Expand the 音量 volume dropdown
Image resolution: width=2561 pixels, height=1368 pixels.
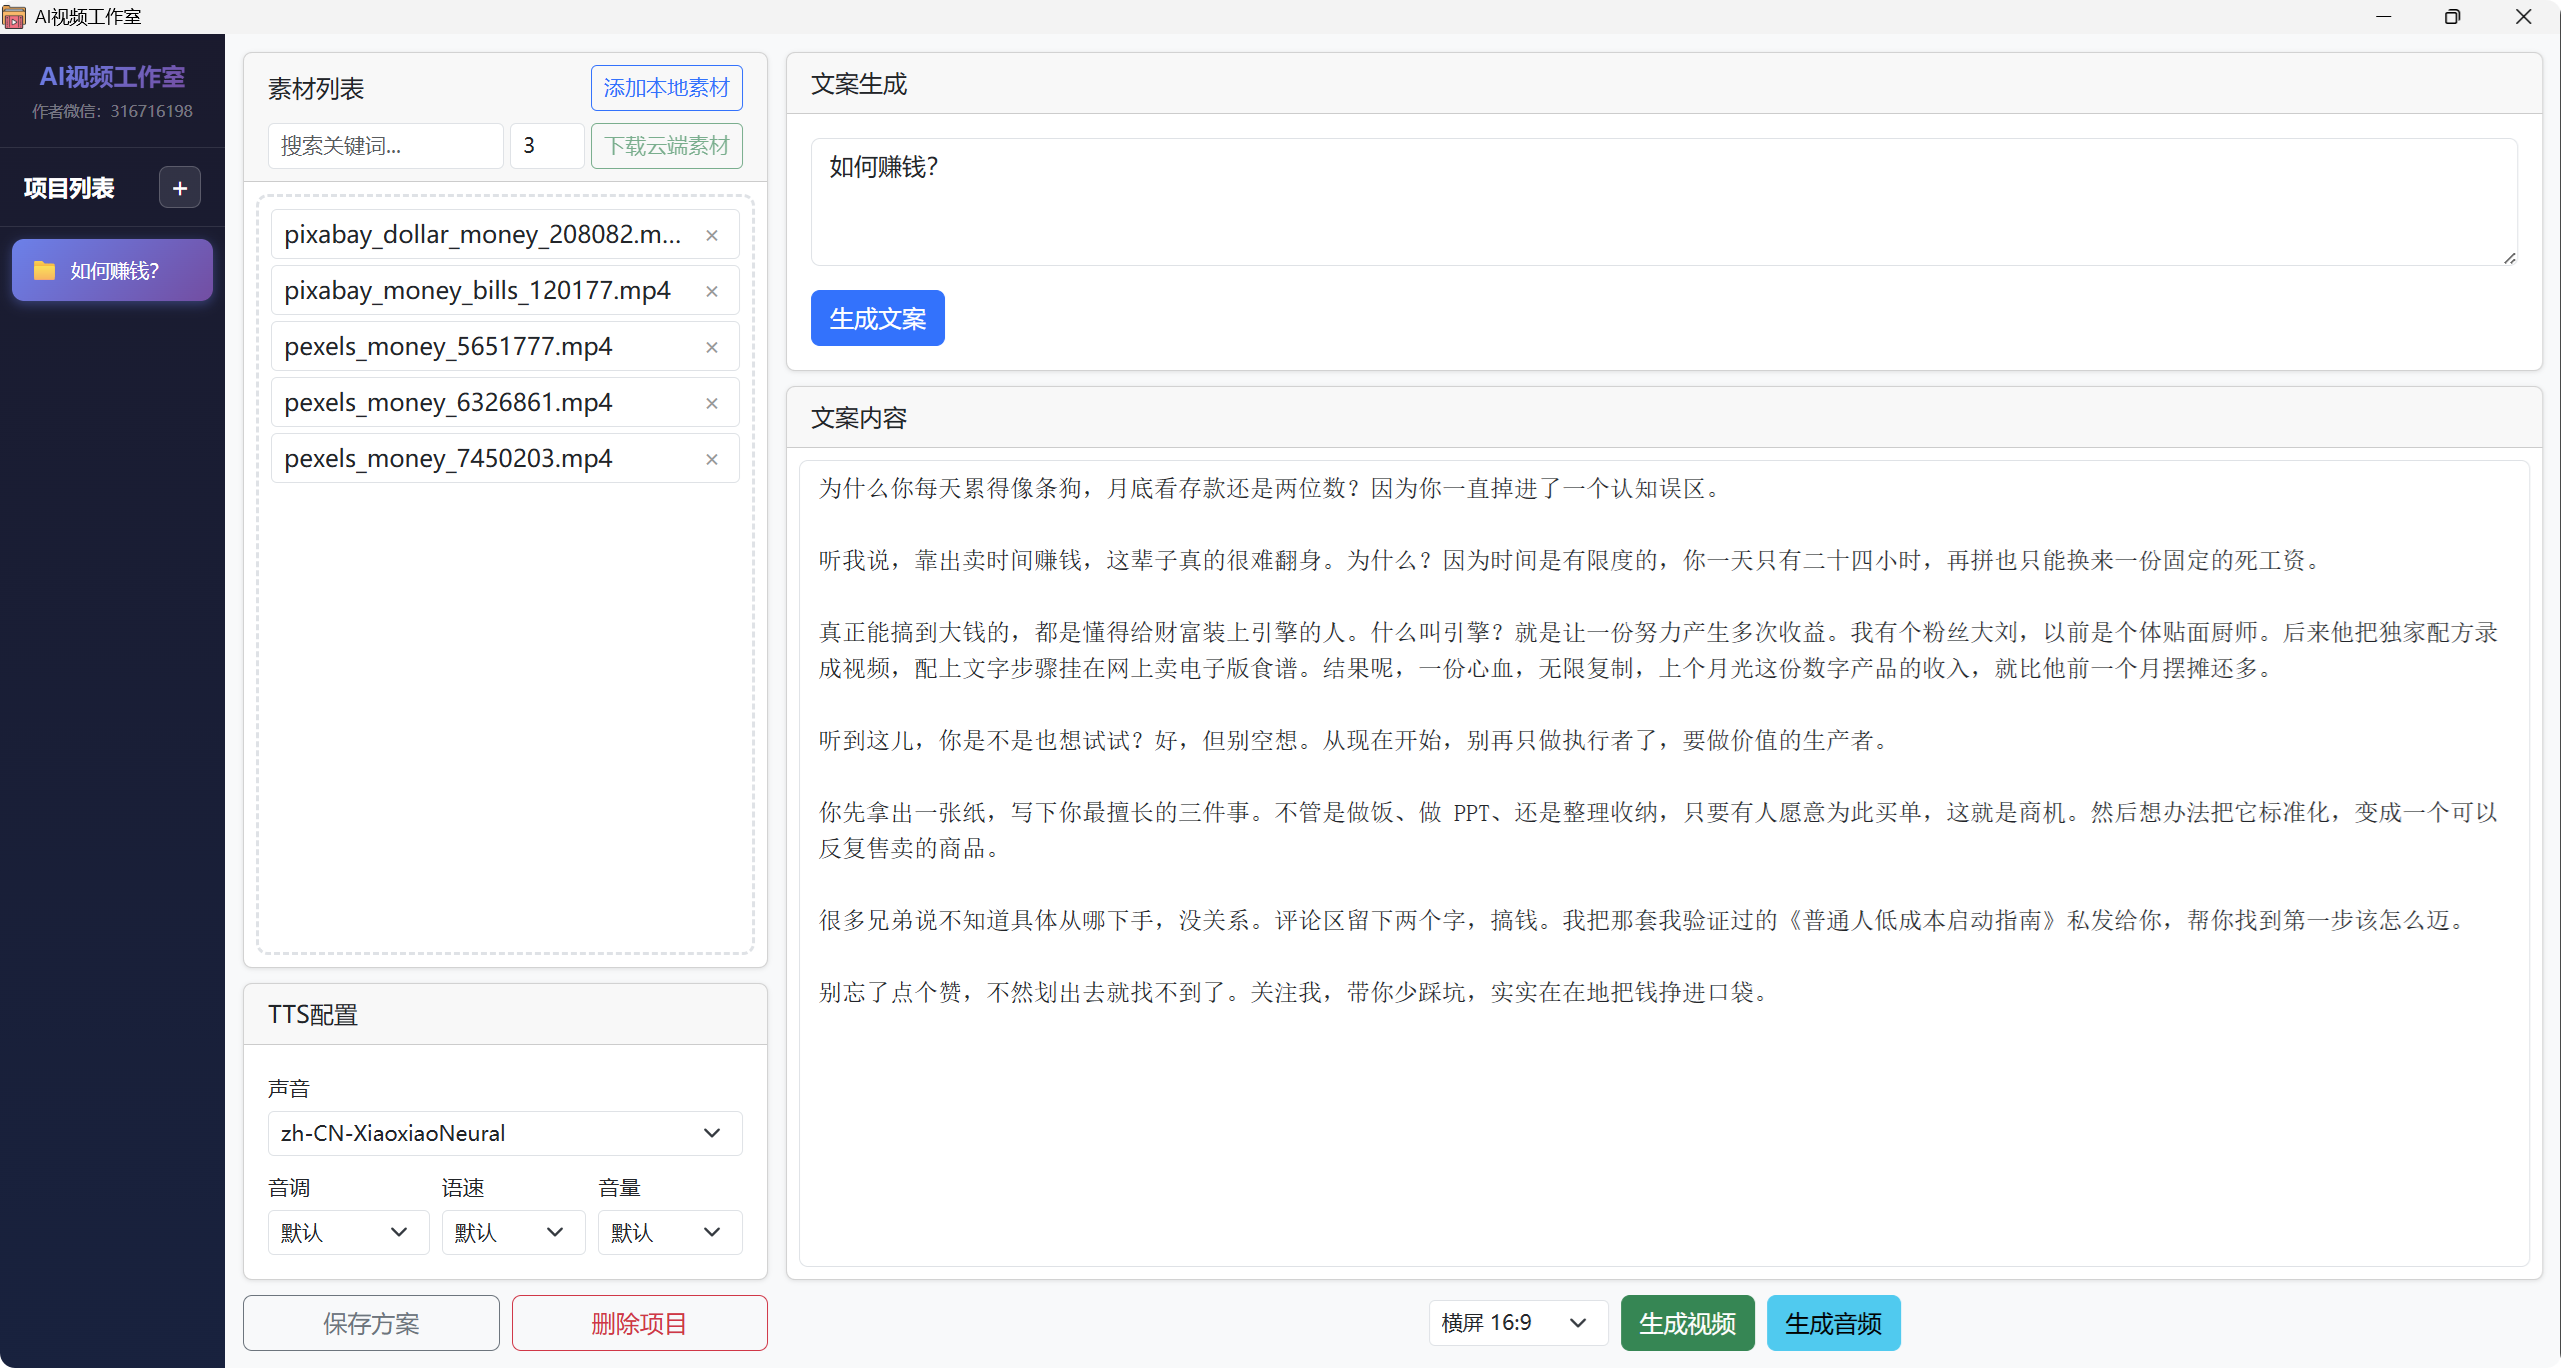(x=670, y=1232)
